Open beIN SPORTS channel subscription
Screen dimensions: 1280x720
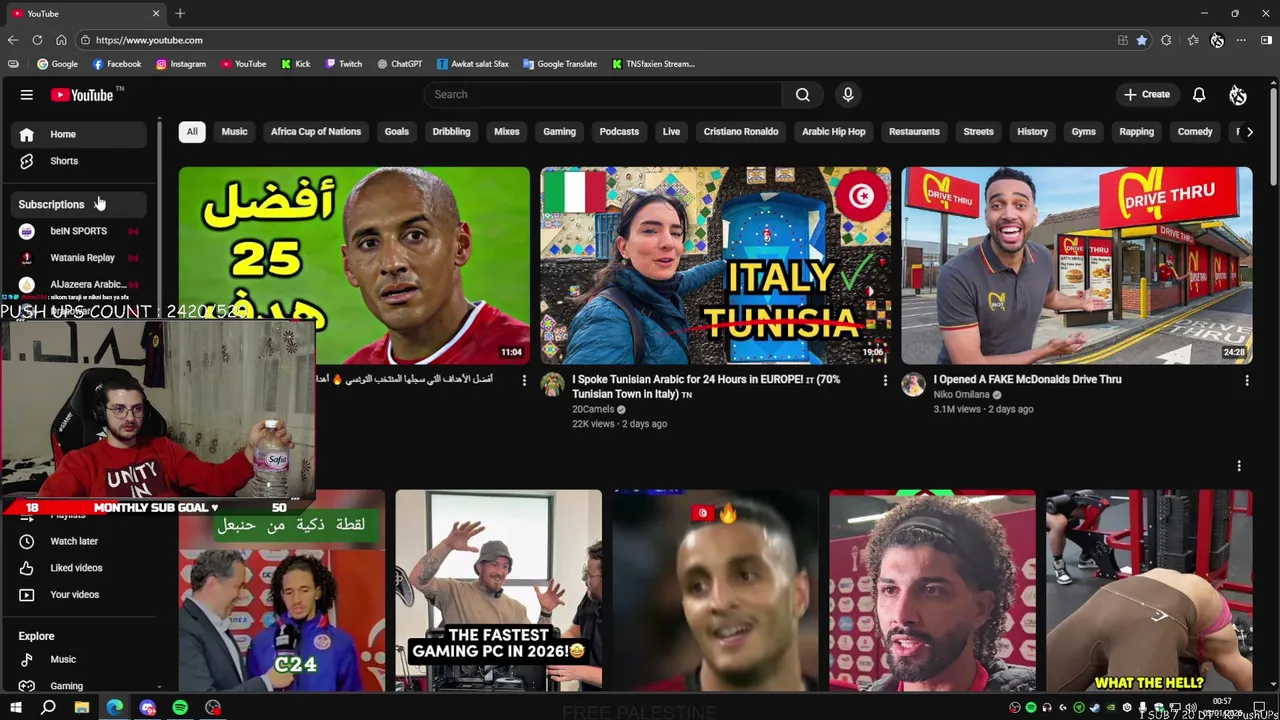pos(80,231)
